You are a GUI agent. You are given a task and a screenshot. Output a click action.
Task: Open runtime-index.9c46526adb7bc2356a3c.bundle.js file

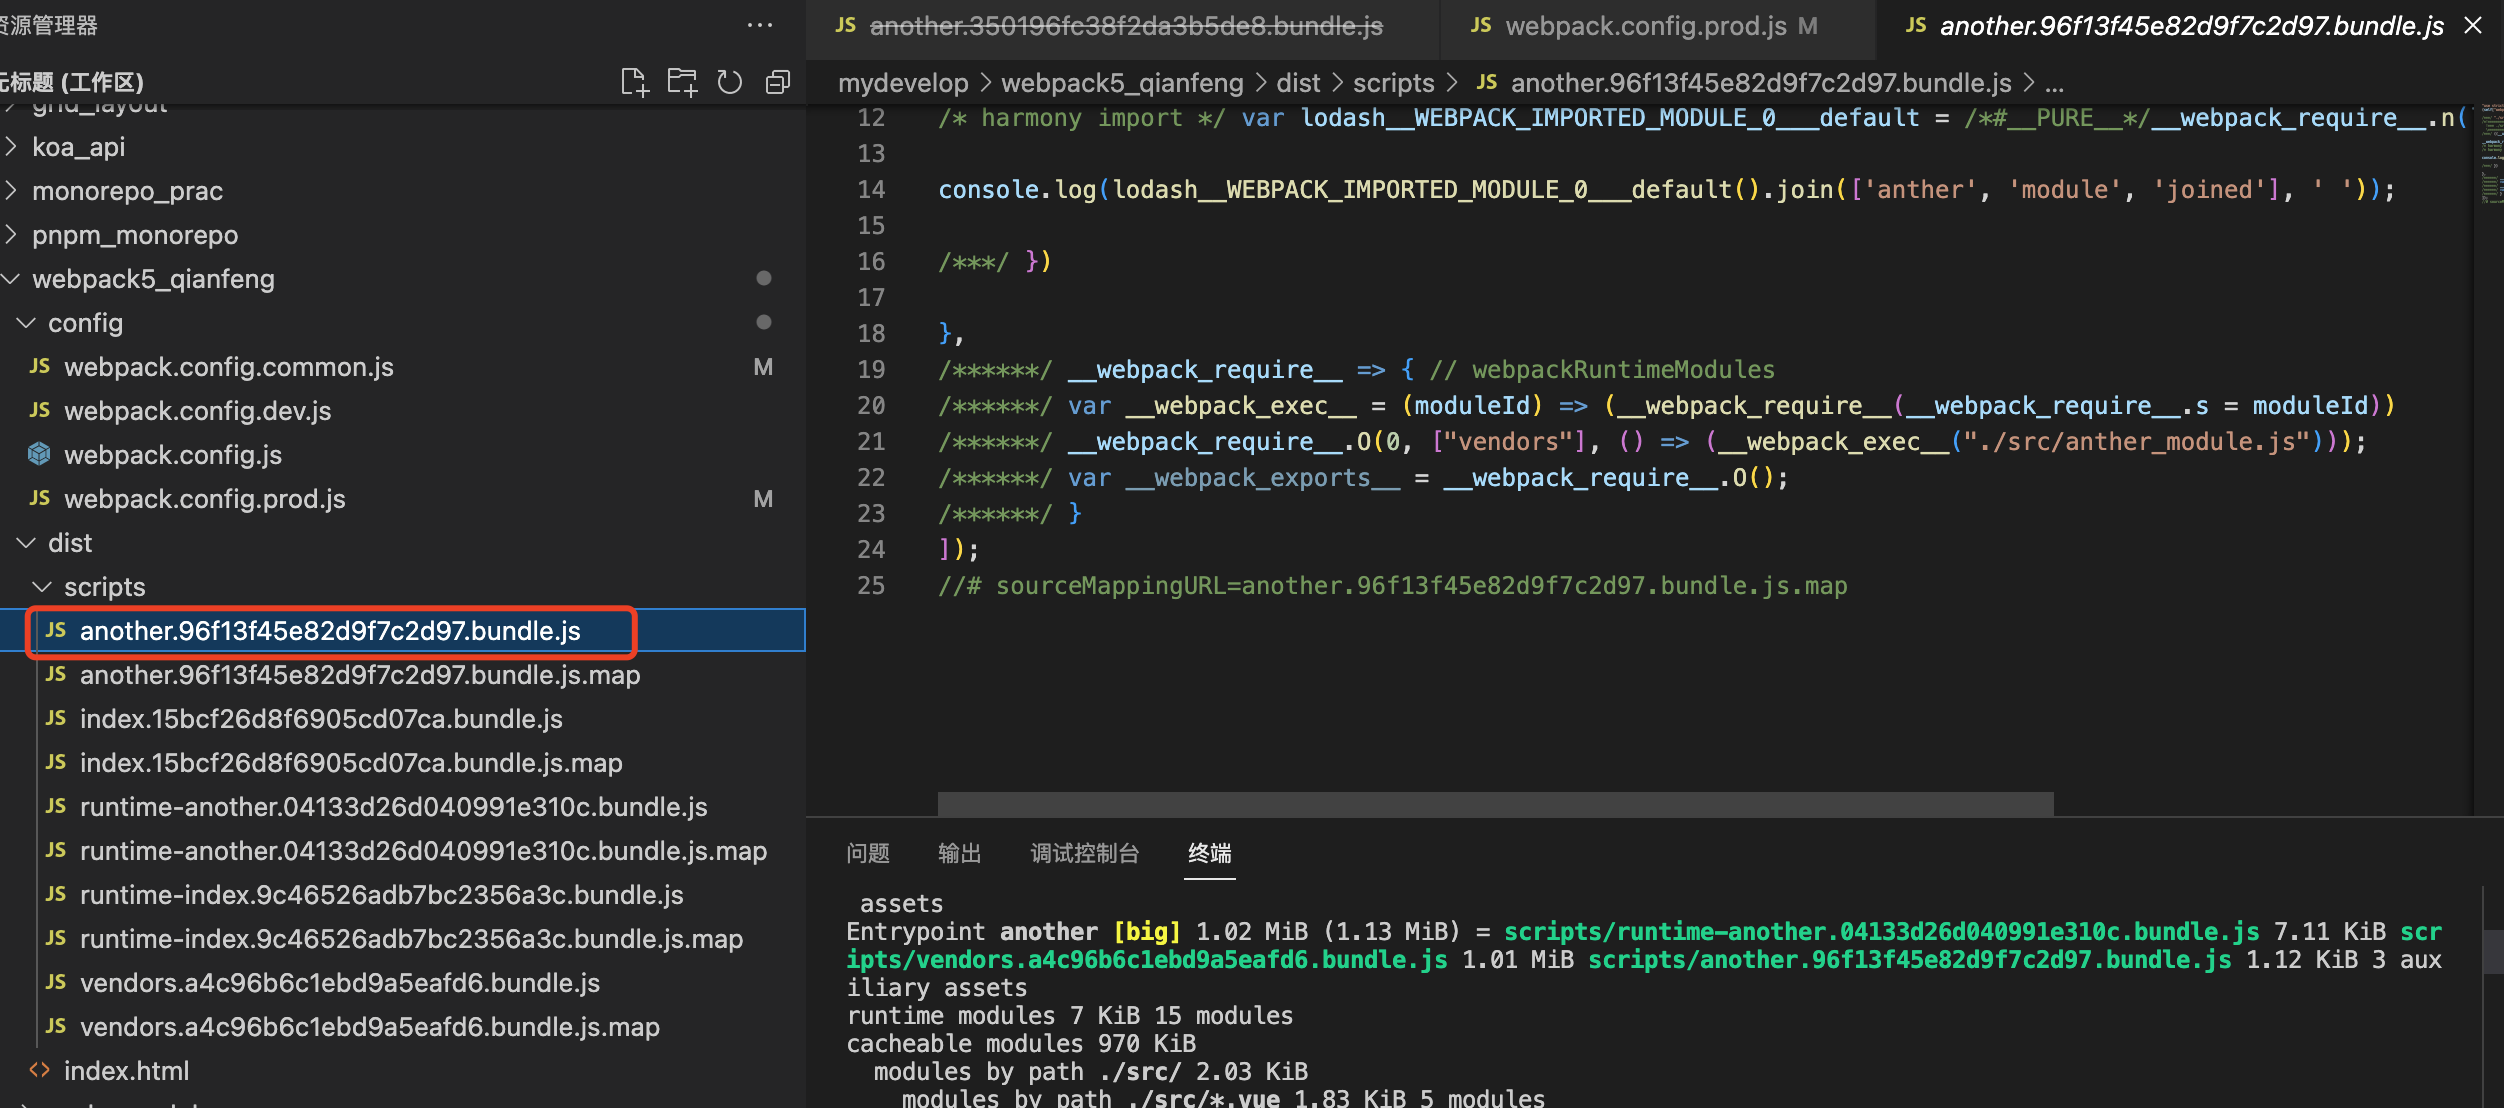tap(381, 895)
